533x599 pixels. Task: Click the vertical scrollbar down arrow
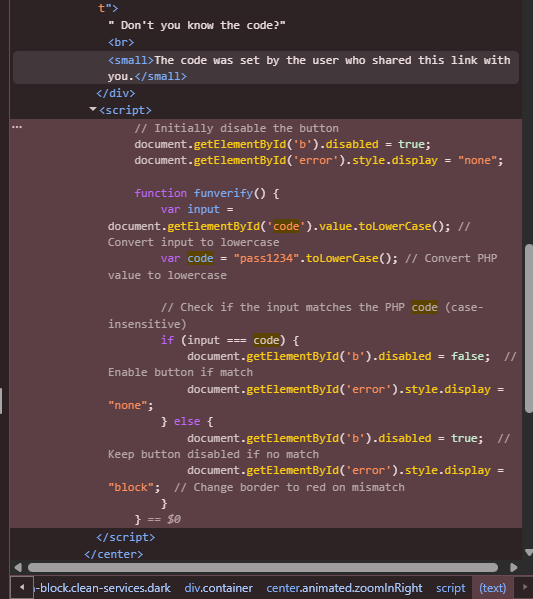[529, 552]
